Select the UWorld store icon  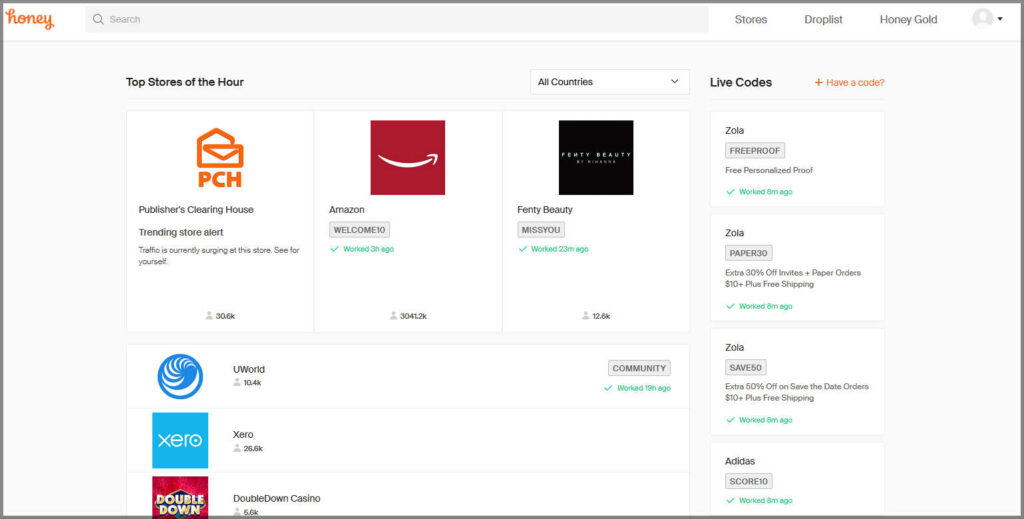tap(180, 376)
